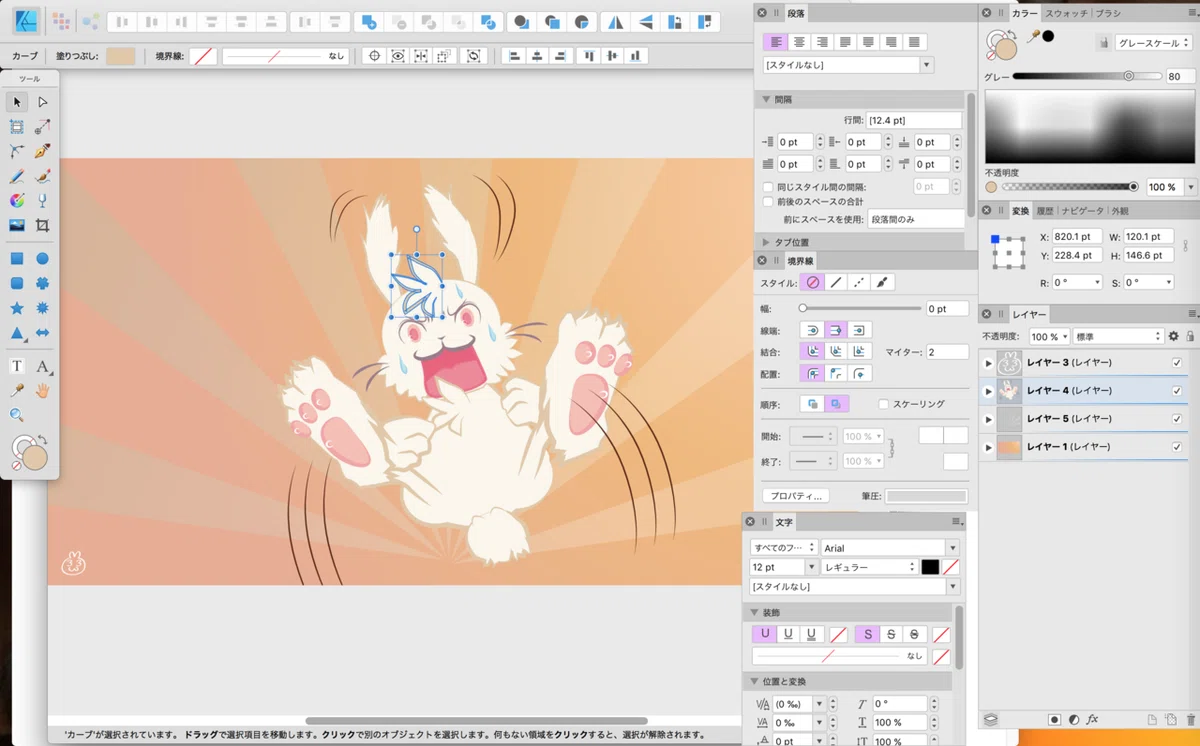
Task: Click the stroke 幅 width slider
Action: [x=860, y=309]
